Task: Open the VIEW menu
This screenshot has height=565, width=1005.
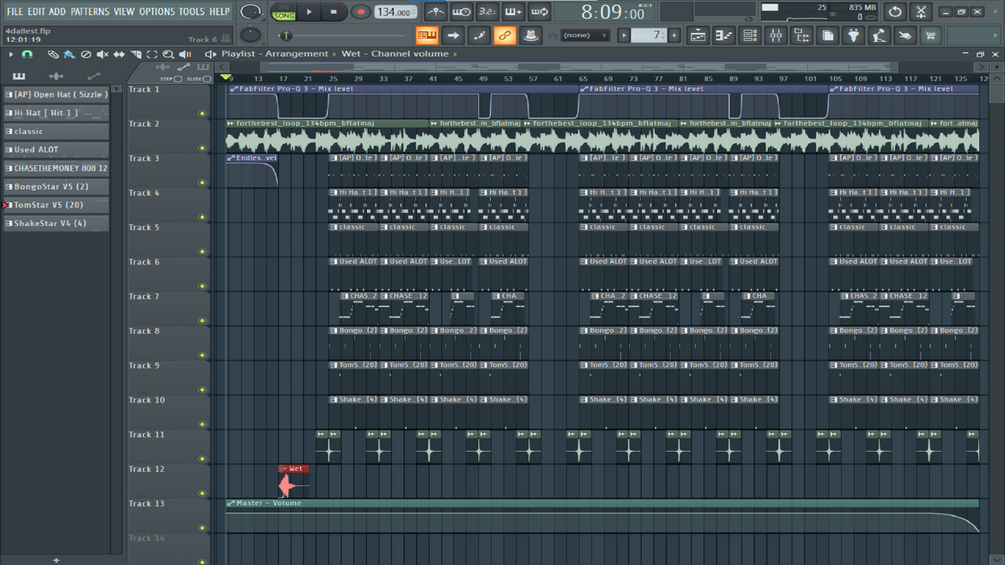Action: (124, 12)
